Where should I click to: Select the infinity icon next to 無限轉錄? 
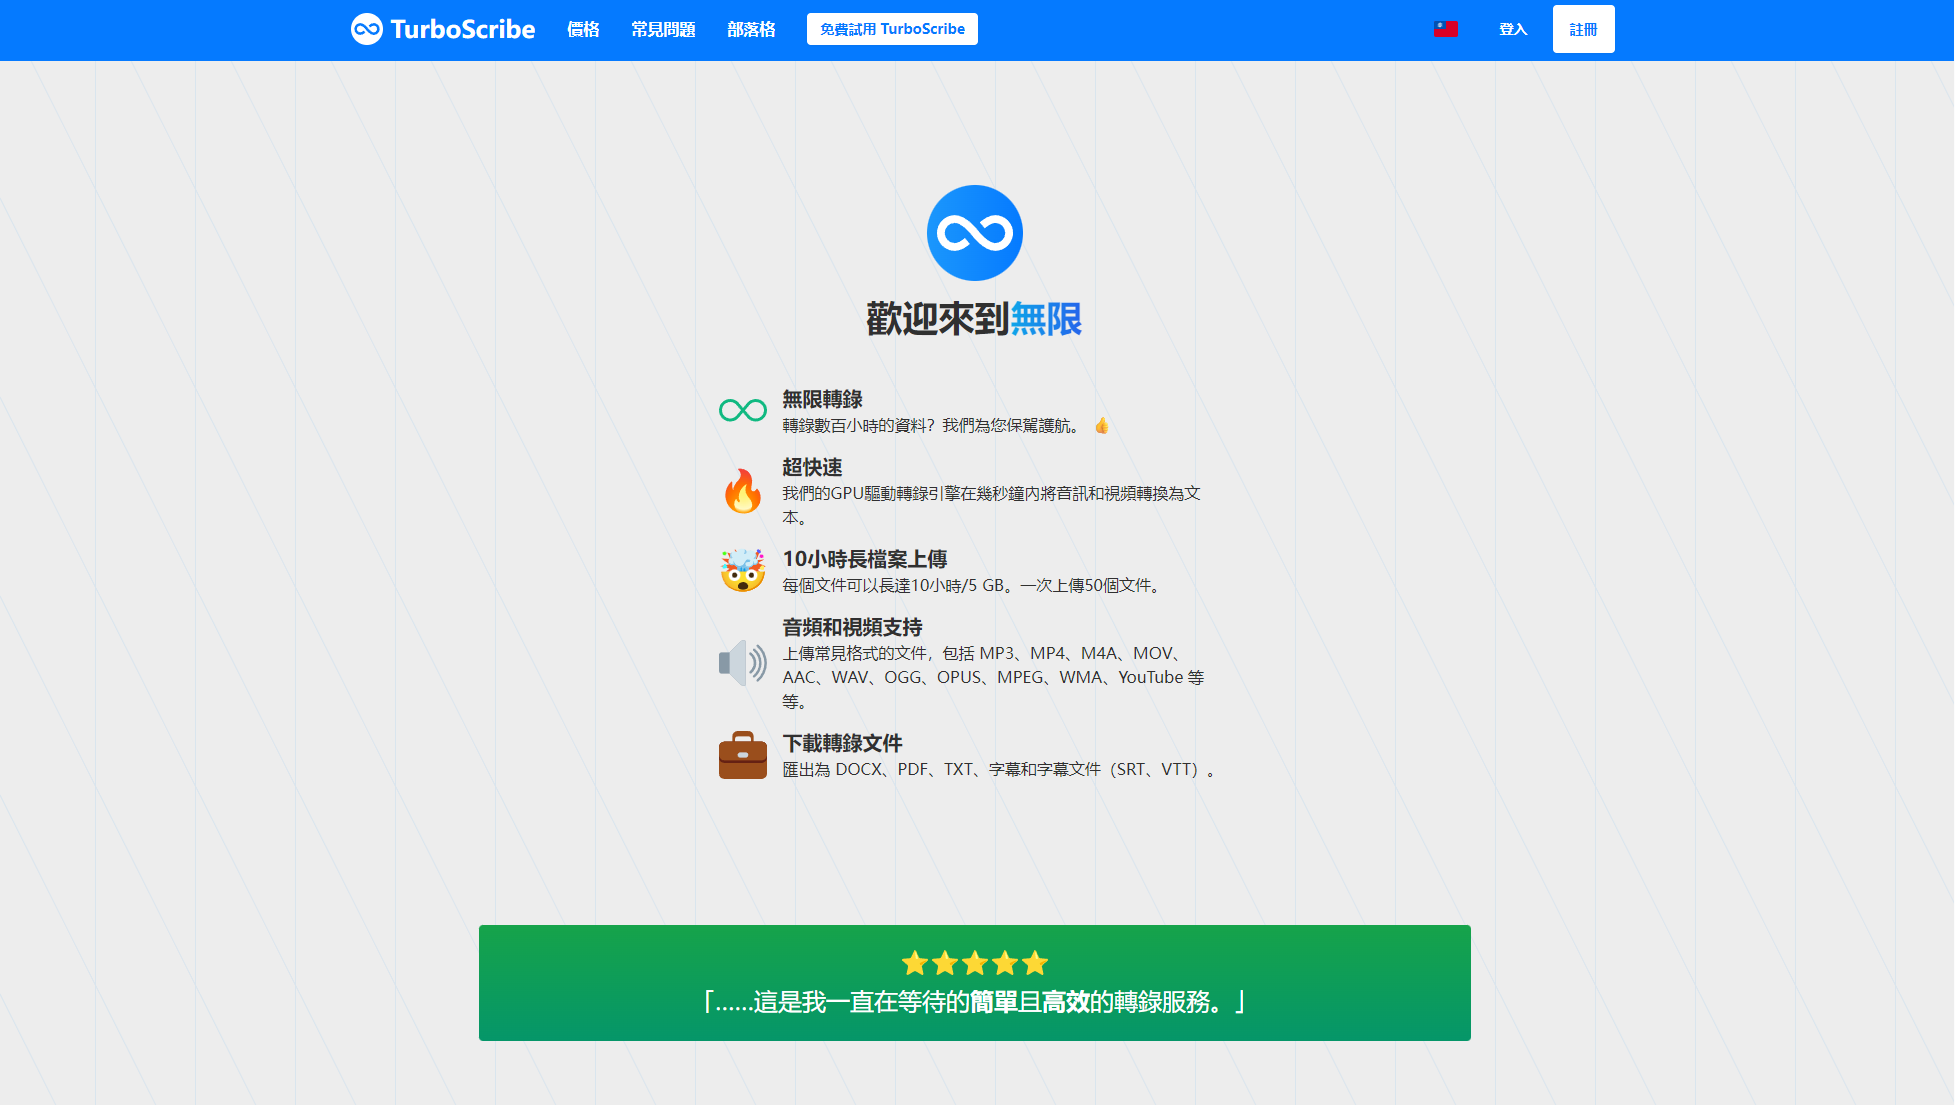[x=743, y=409]
